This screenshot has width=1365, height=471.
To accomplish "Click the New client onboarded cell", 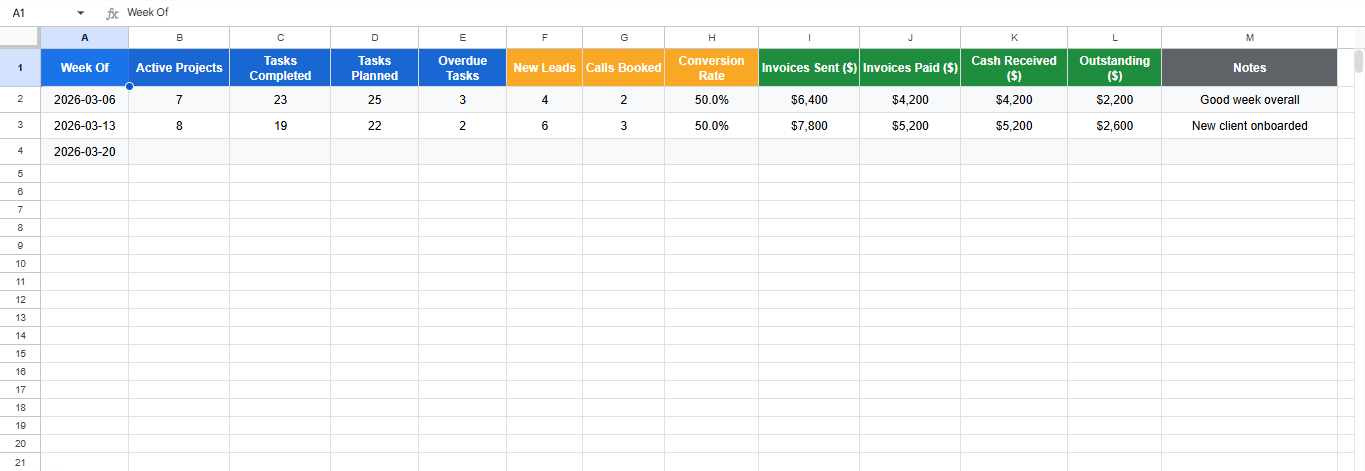I will (x=1249, y=126).
